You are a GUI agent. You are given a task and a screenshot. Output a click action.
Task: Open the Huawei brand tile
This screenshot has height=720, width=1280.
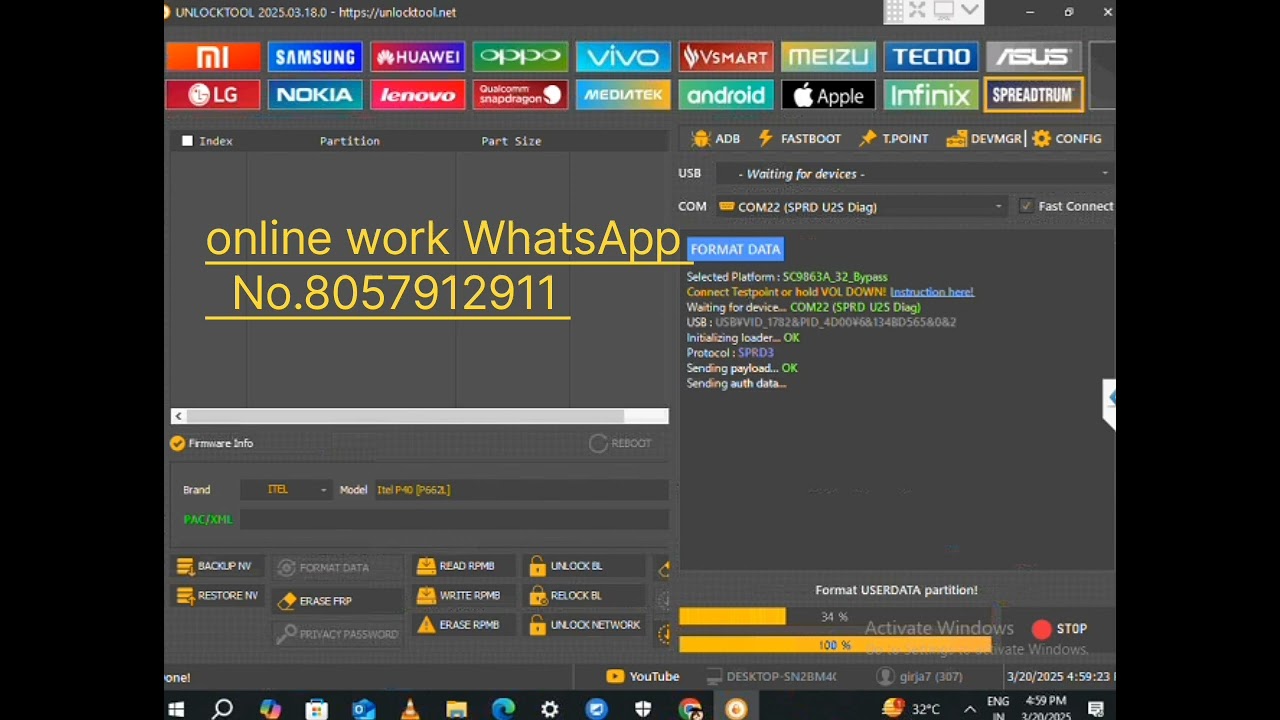[418, 57]
